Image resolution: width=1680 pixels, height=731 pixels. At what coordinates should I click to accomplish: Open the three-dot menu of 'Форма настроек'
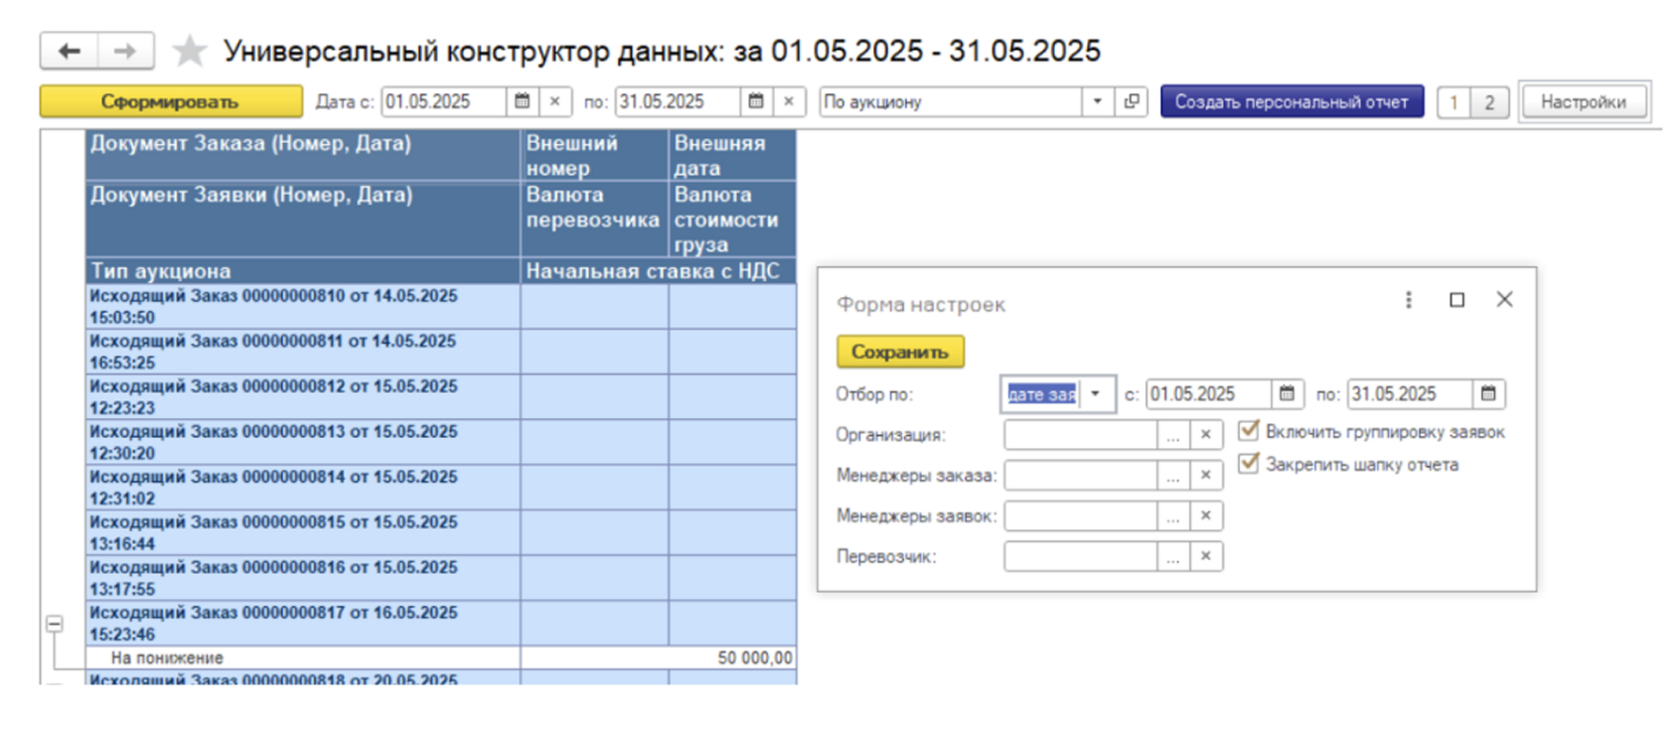click(x=1409, y=300)
